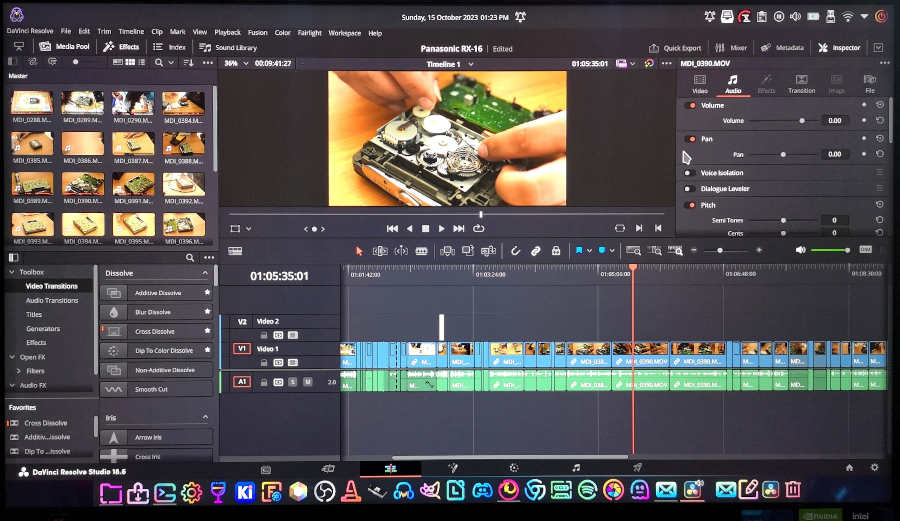Stop playback in the viewer

point(425,228)
